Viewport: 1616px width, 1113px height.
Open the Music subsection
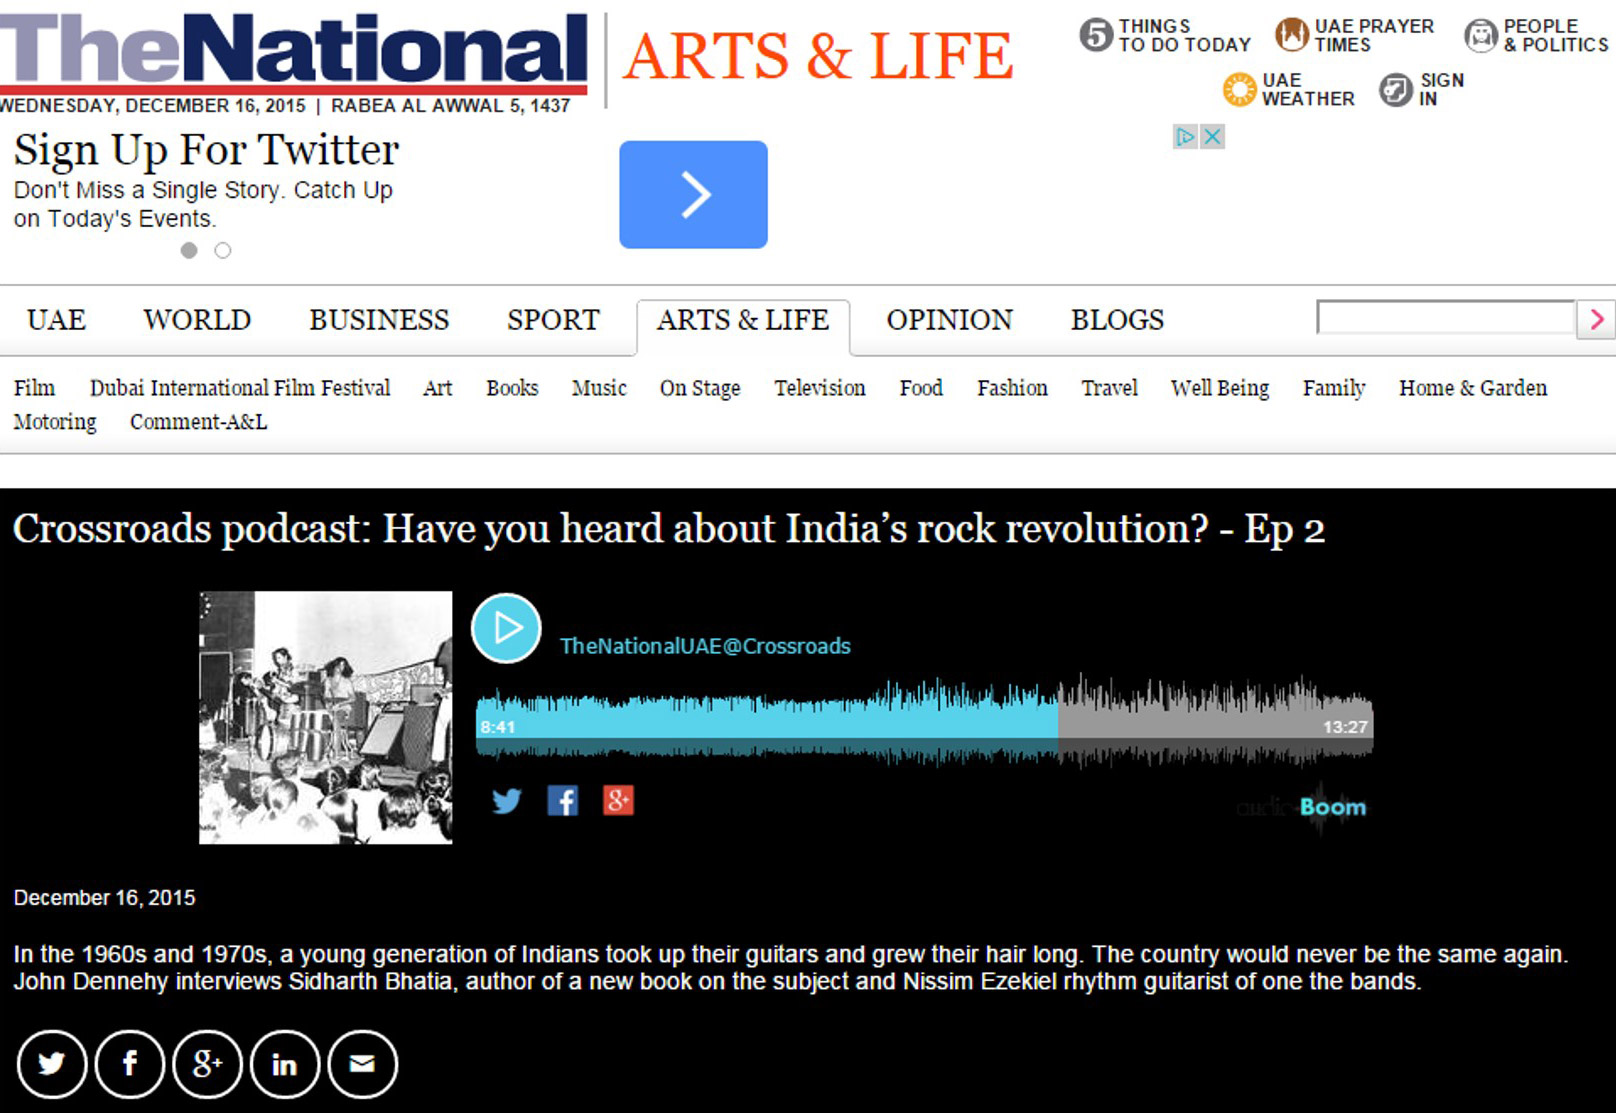click(x=599, y=388)
